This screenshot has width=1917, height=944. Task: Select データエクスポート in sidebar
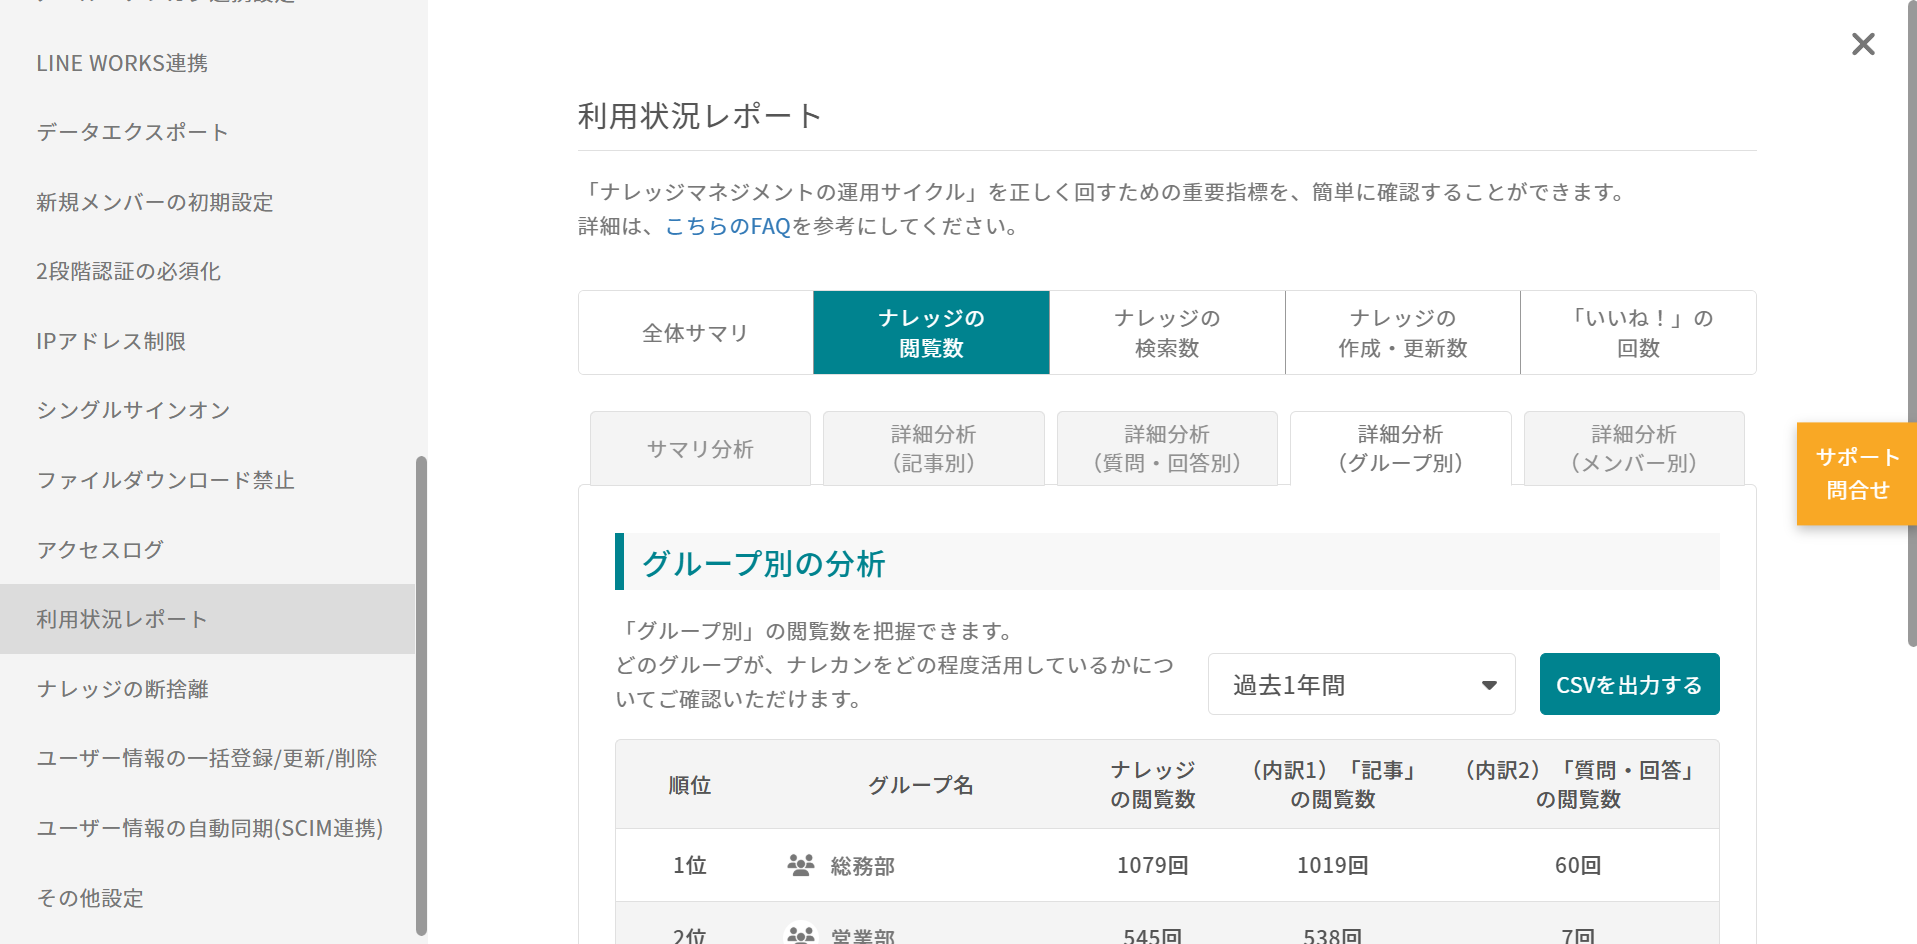pos(132,132)
